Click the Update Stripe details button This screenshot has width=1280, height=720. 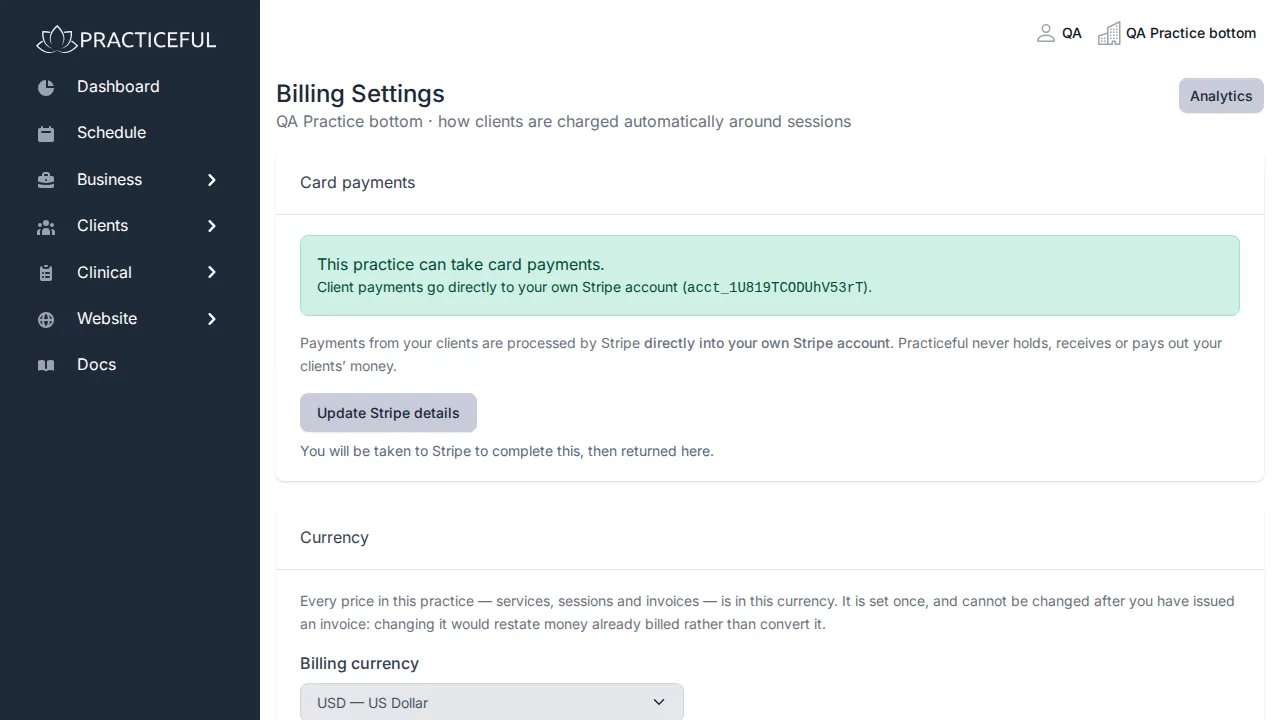pyautogui.click(x=388, y=413)
